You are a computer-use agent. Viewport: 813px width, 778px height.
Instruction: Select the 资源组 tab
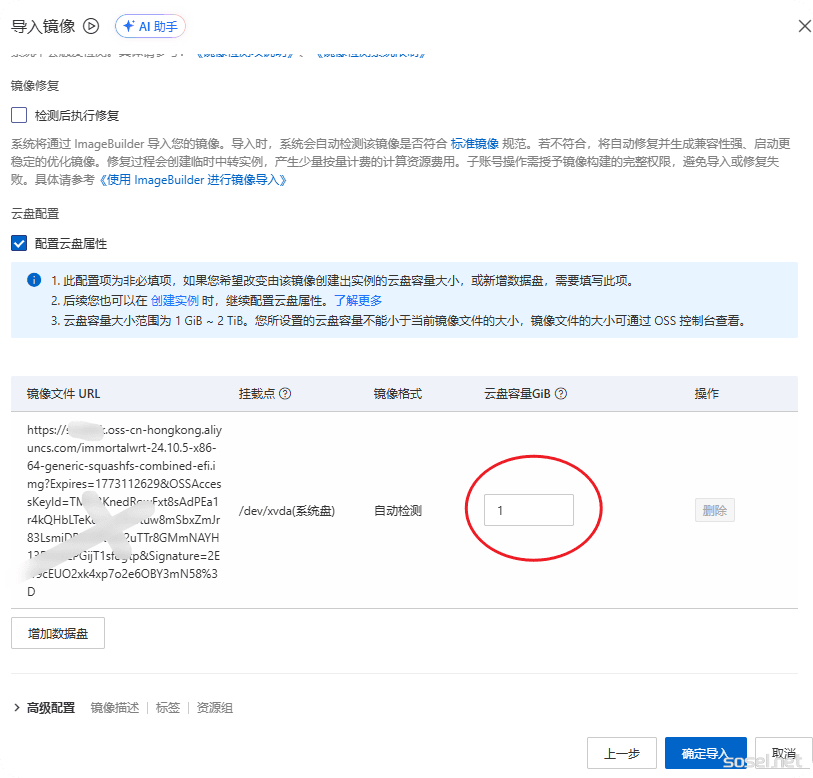(x=215, y=707)
